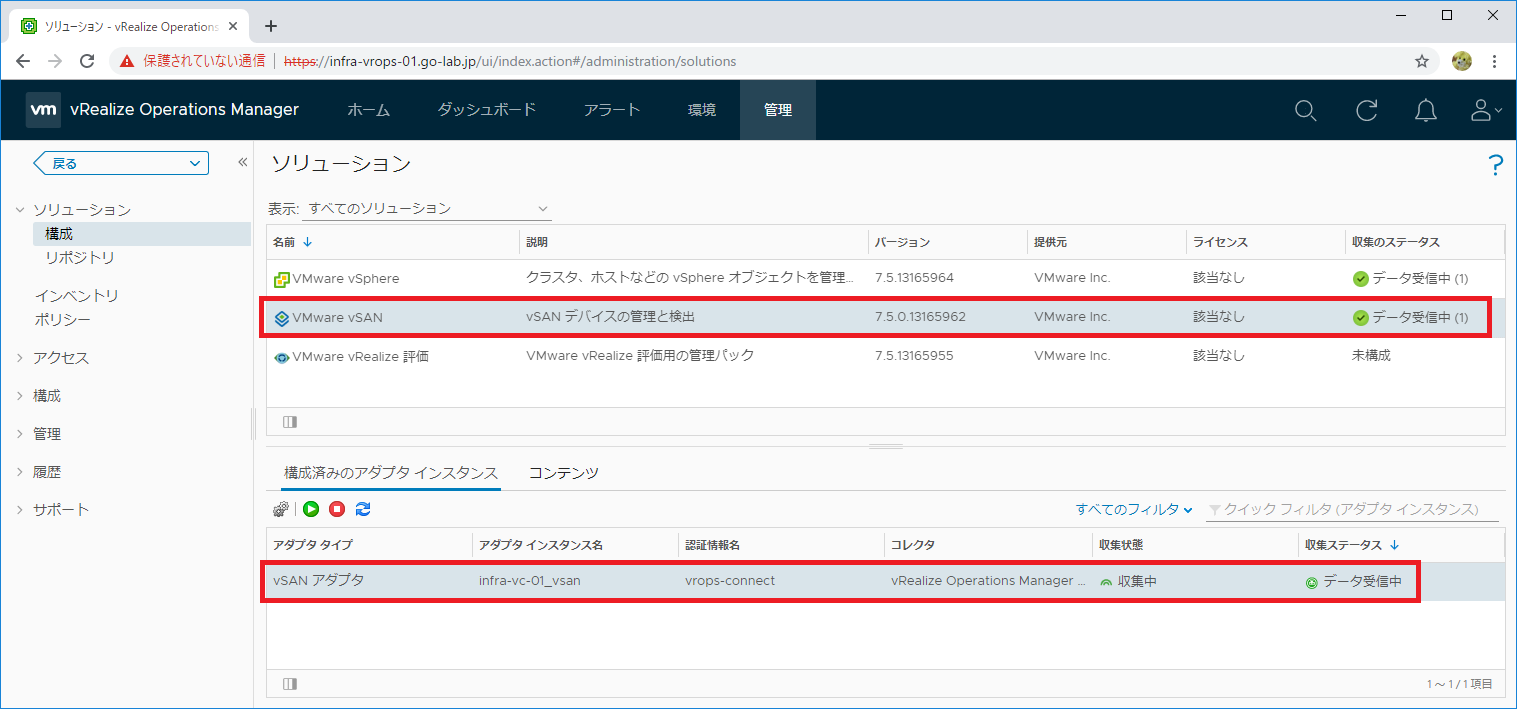Open ポリシー in the sidebar
This screenshot has width=1517, height=709.
[x=62, y=320]
